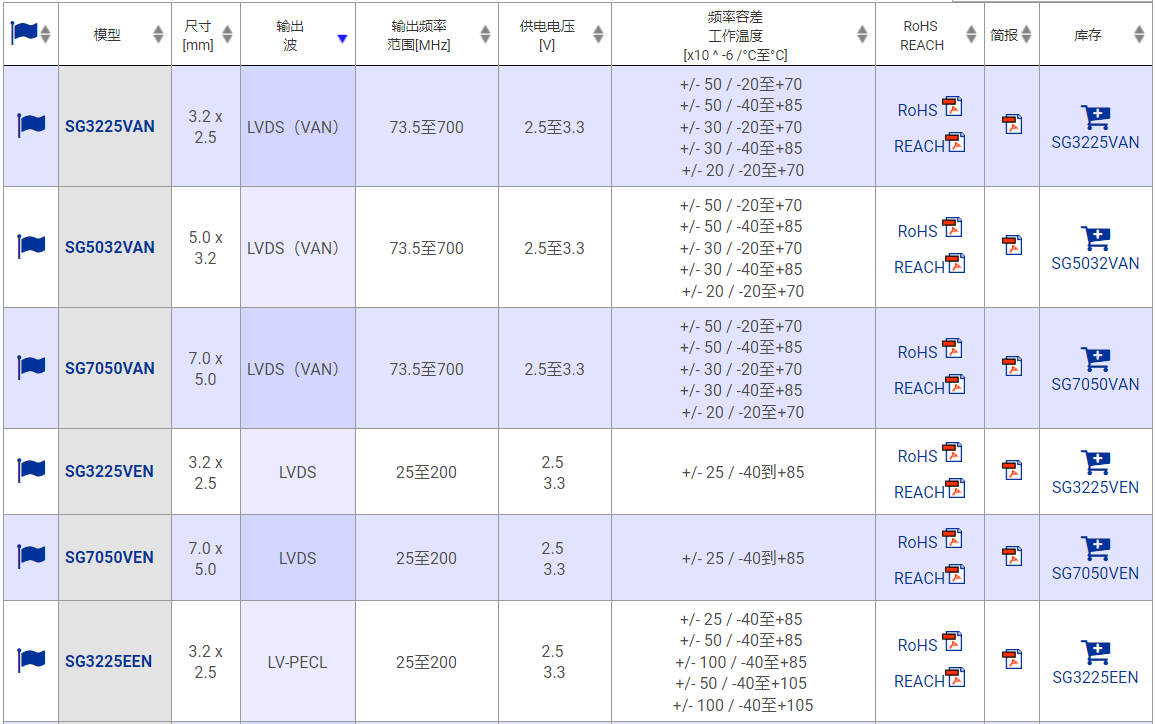
Task: Click the cart icon for SG3225VEN
Action: coord(1096,462)
